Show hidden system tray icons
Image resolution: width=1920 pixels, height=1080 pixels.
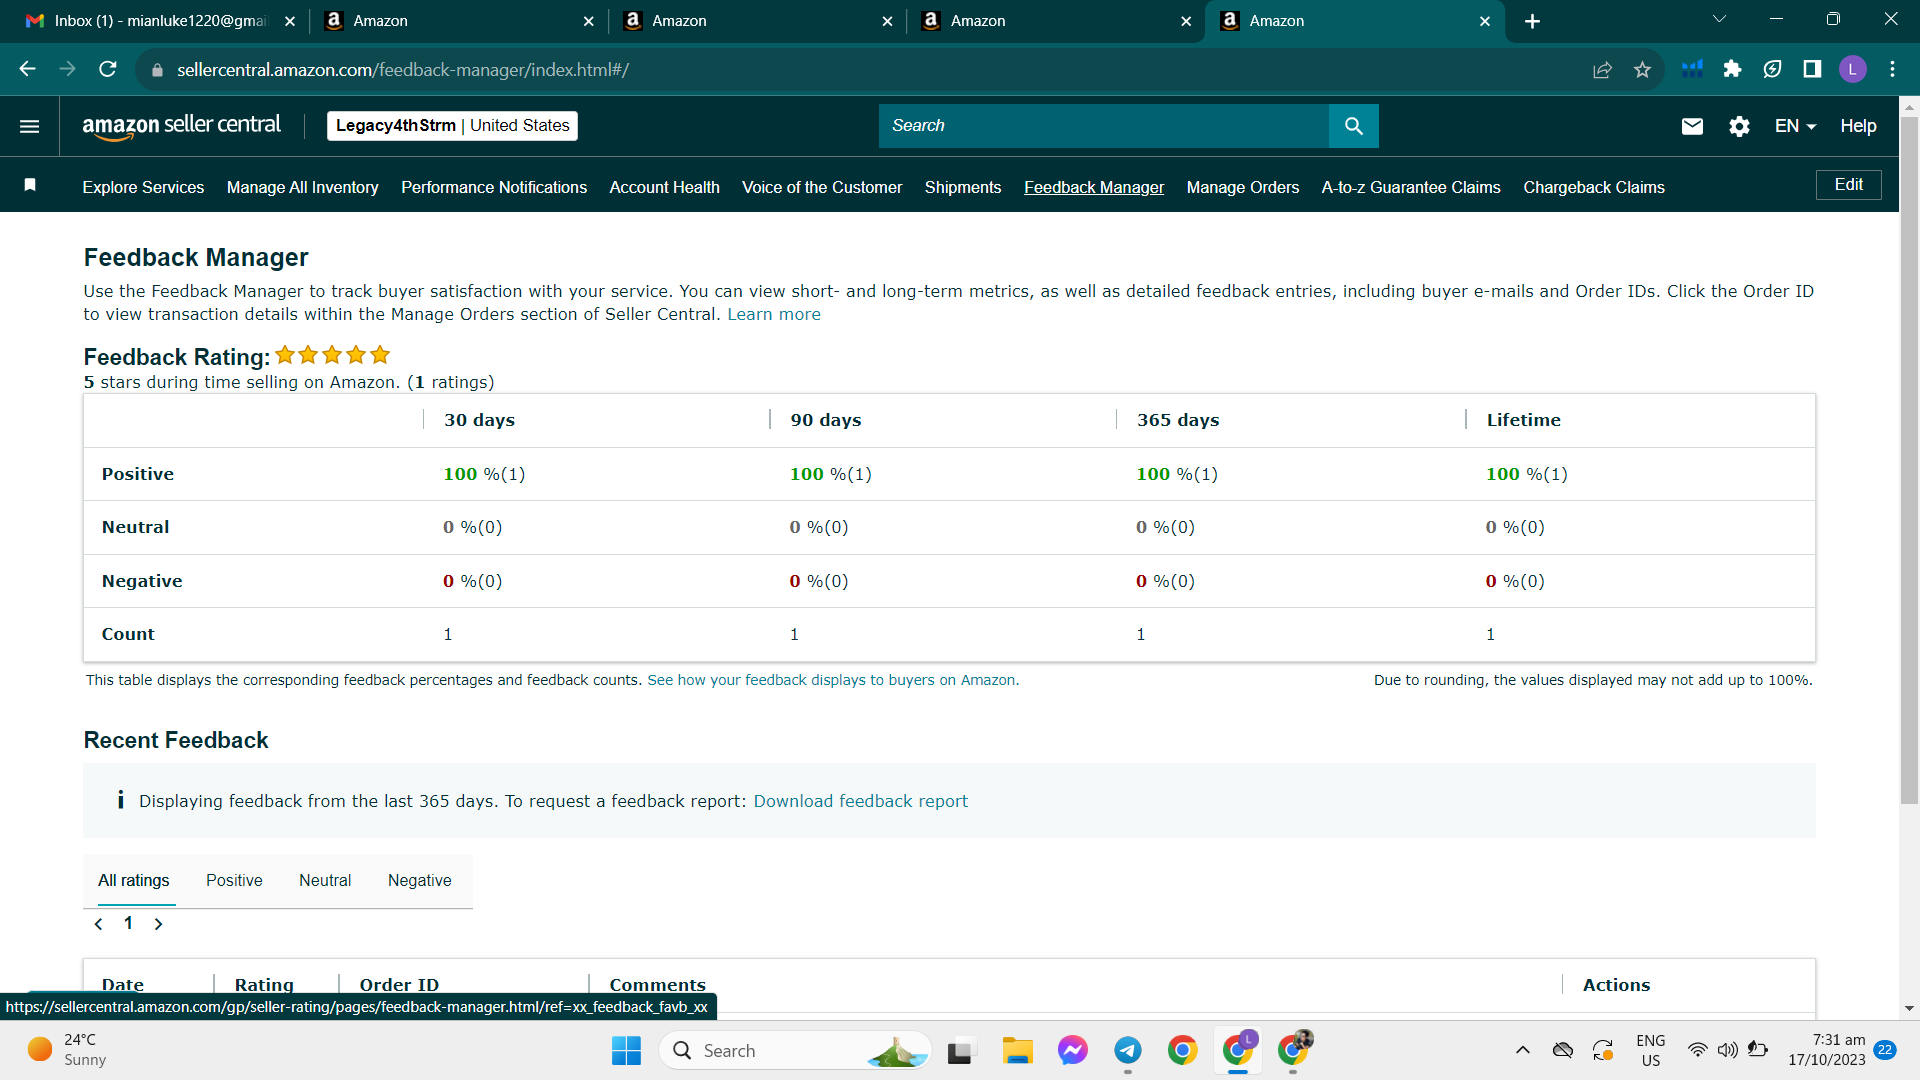1523,1050
